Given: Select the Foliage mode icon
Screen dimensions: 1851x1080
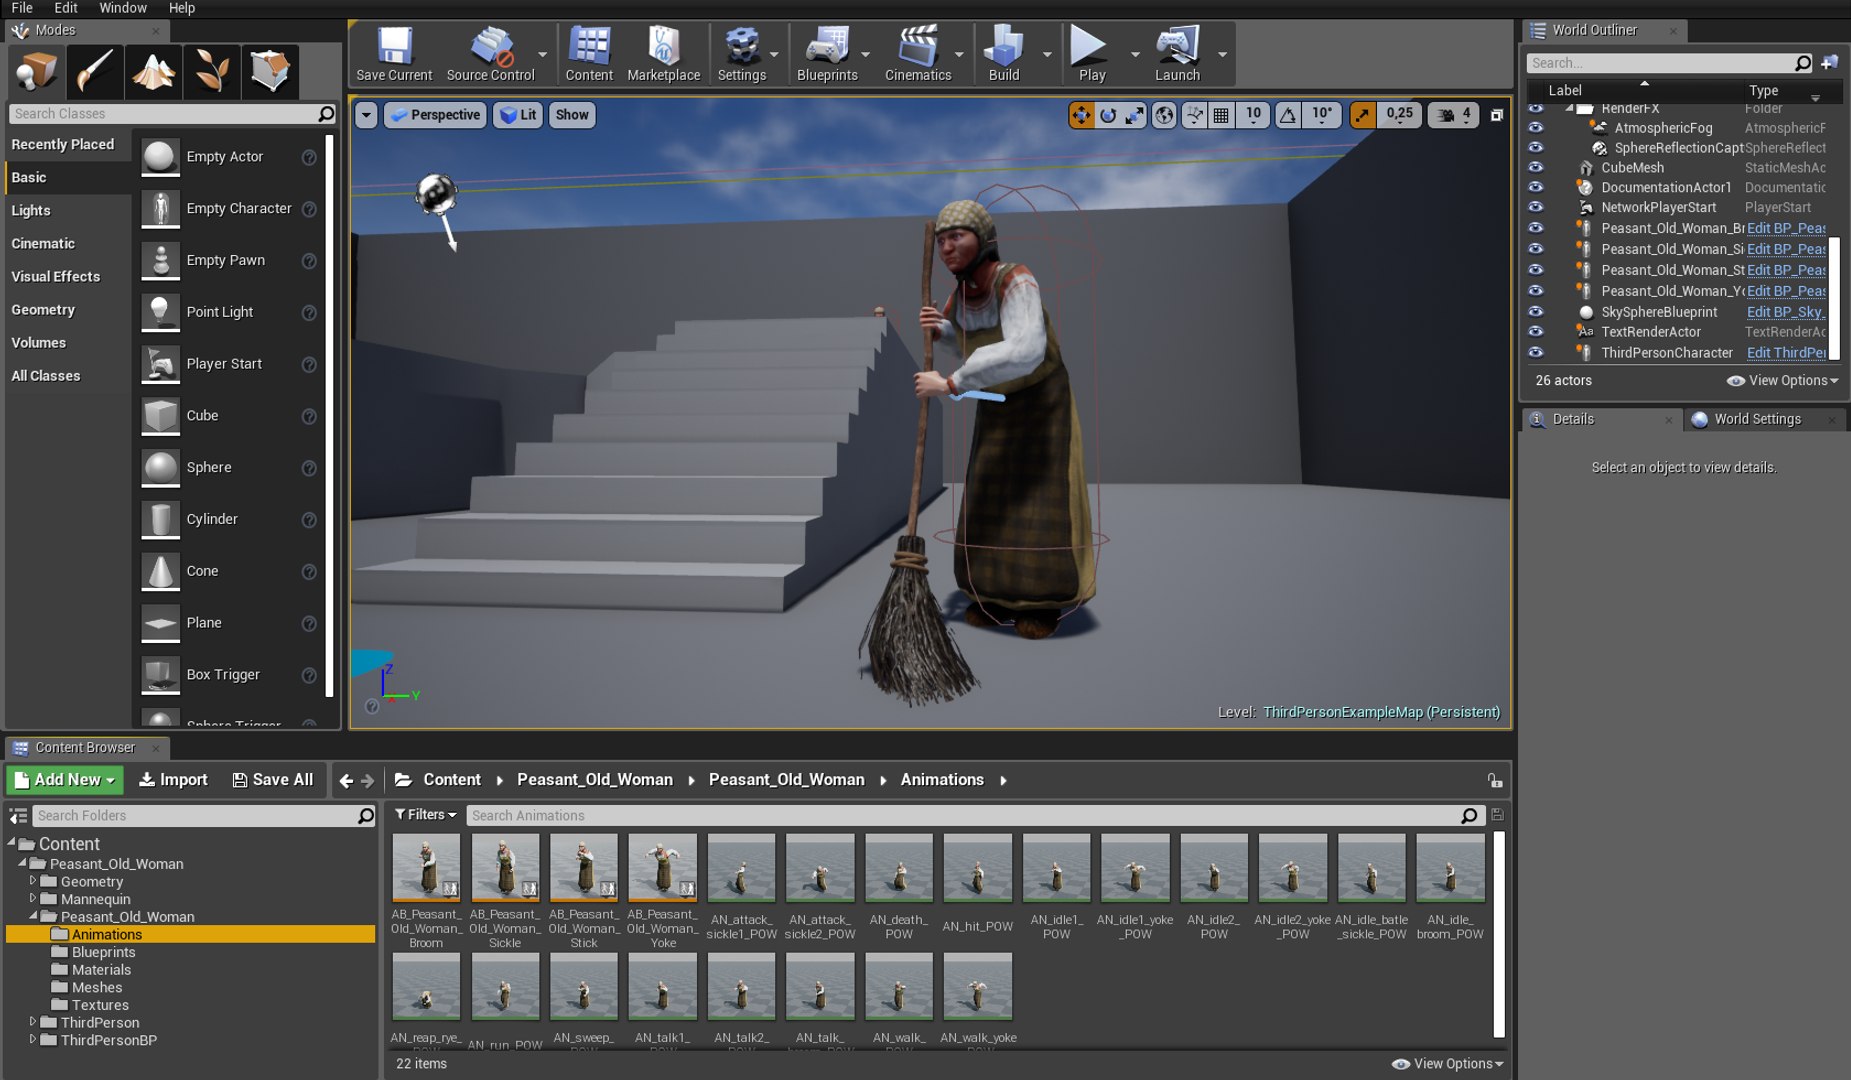Looking at the screenshot, I should [x=212, y=72].
